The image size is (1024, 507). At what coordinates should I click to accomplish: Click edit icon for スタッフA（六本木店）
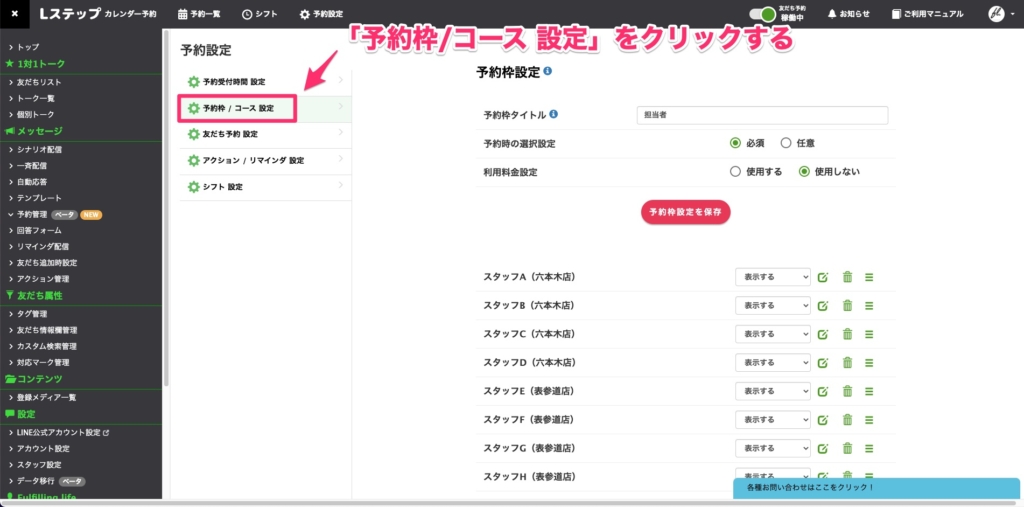coord(823,277)
